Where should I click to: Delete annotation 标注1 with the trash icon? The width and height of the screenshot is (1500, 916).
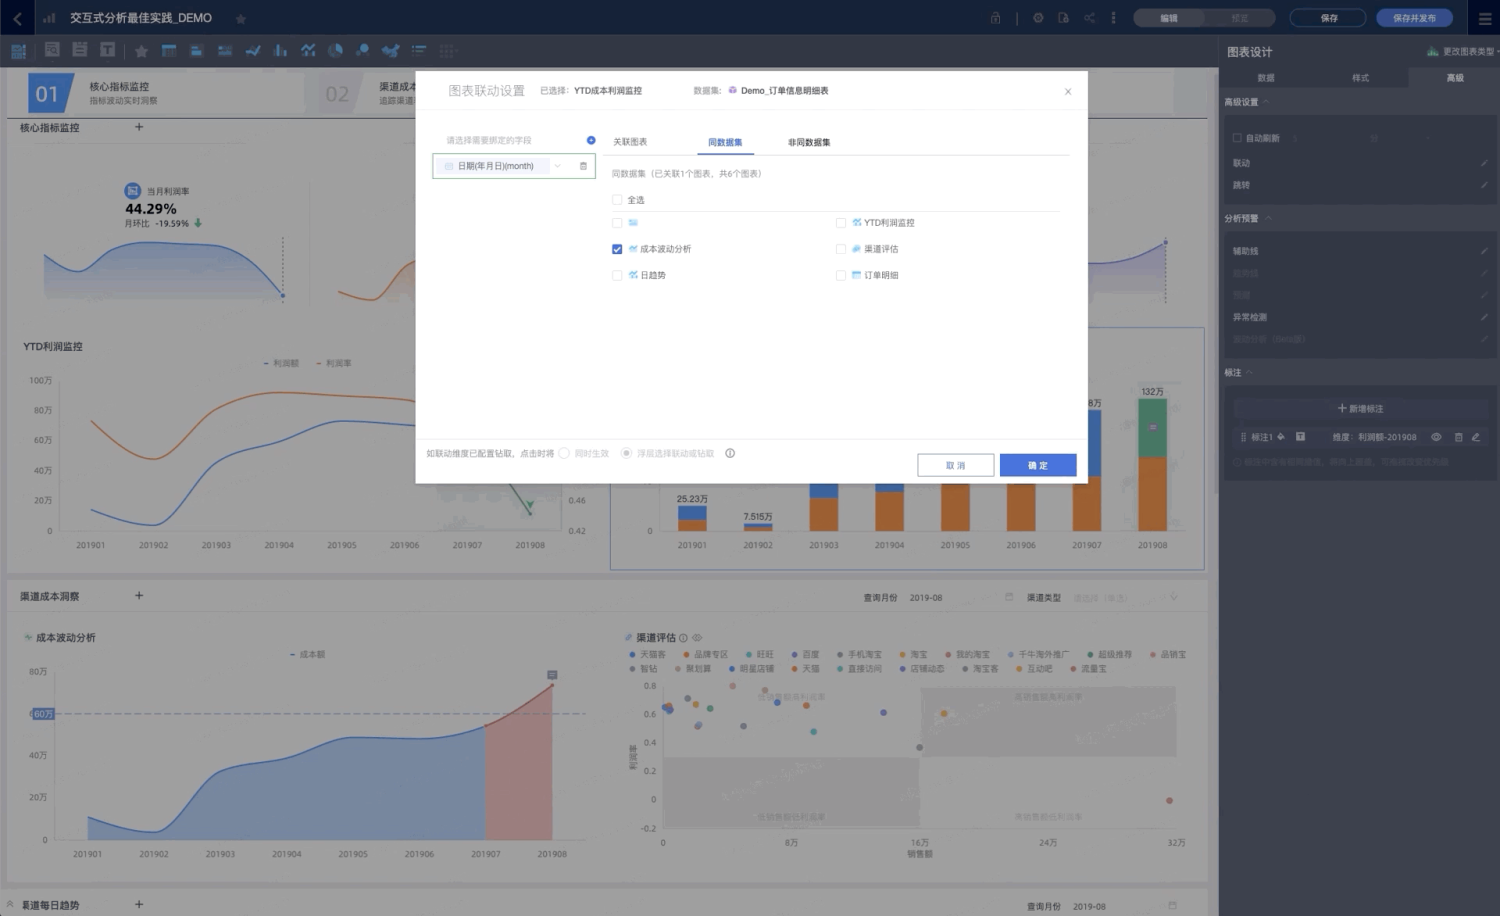pos(1458,437)
